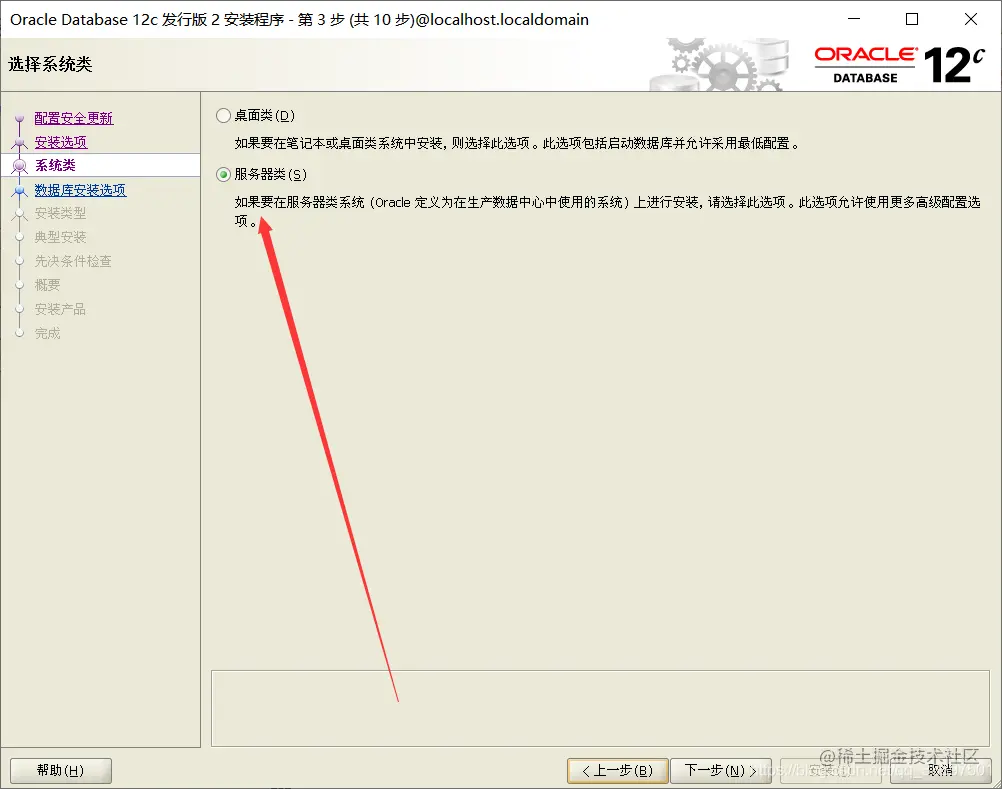Click the 安装产品 disabled step text
Image resolution: width=1002 pixels, height=789 pixels.
[x=60, y=309]
